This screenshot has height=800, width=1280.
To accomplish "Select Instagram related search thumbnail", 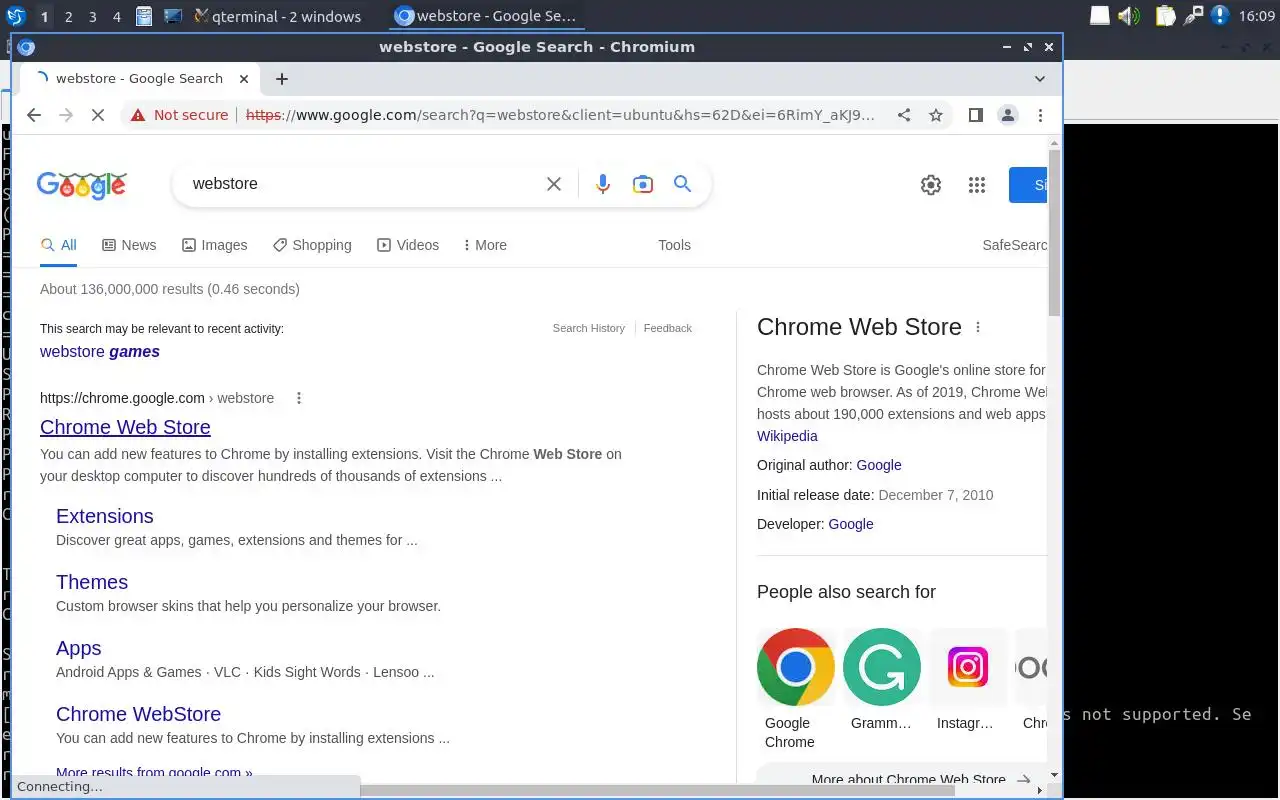I will [968, 667].
